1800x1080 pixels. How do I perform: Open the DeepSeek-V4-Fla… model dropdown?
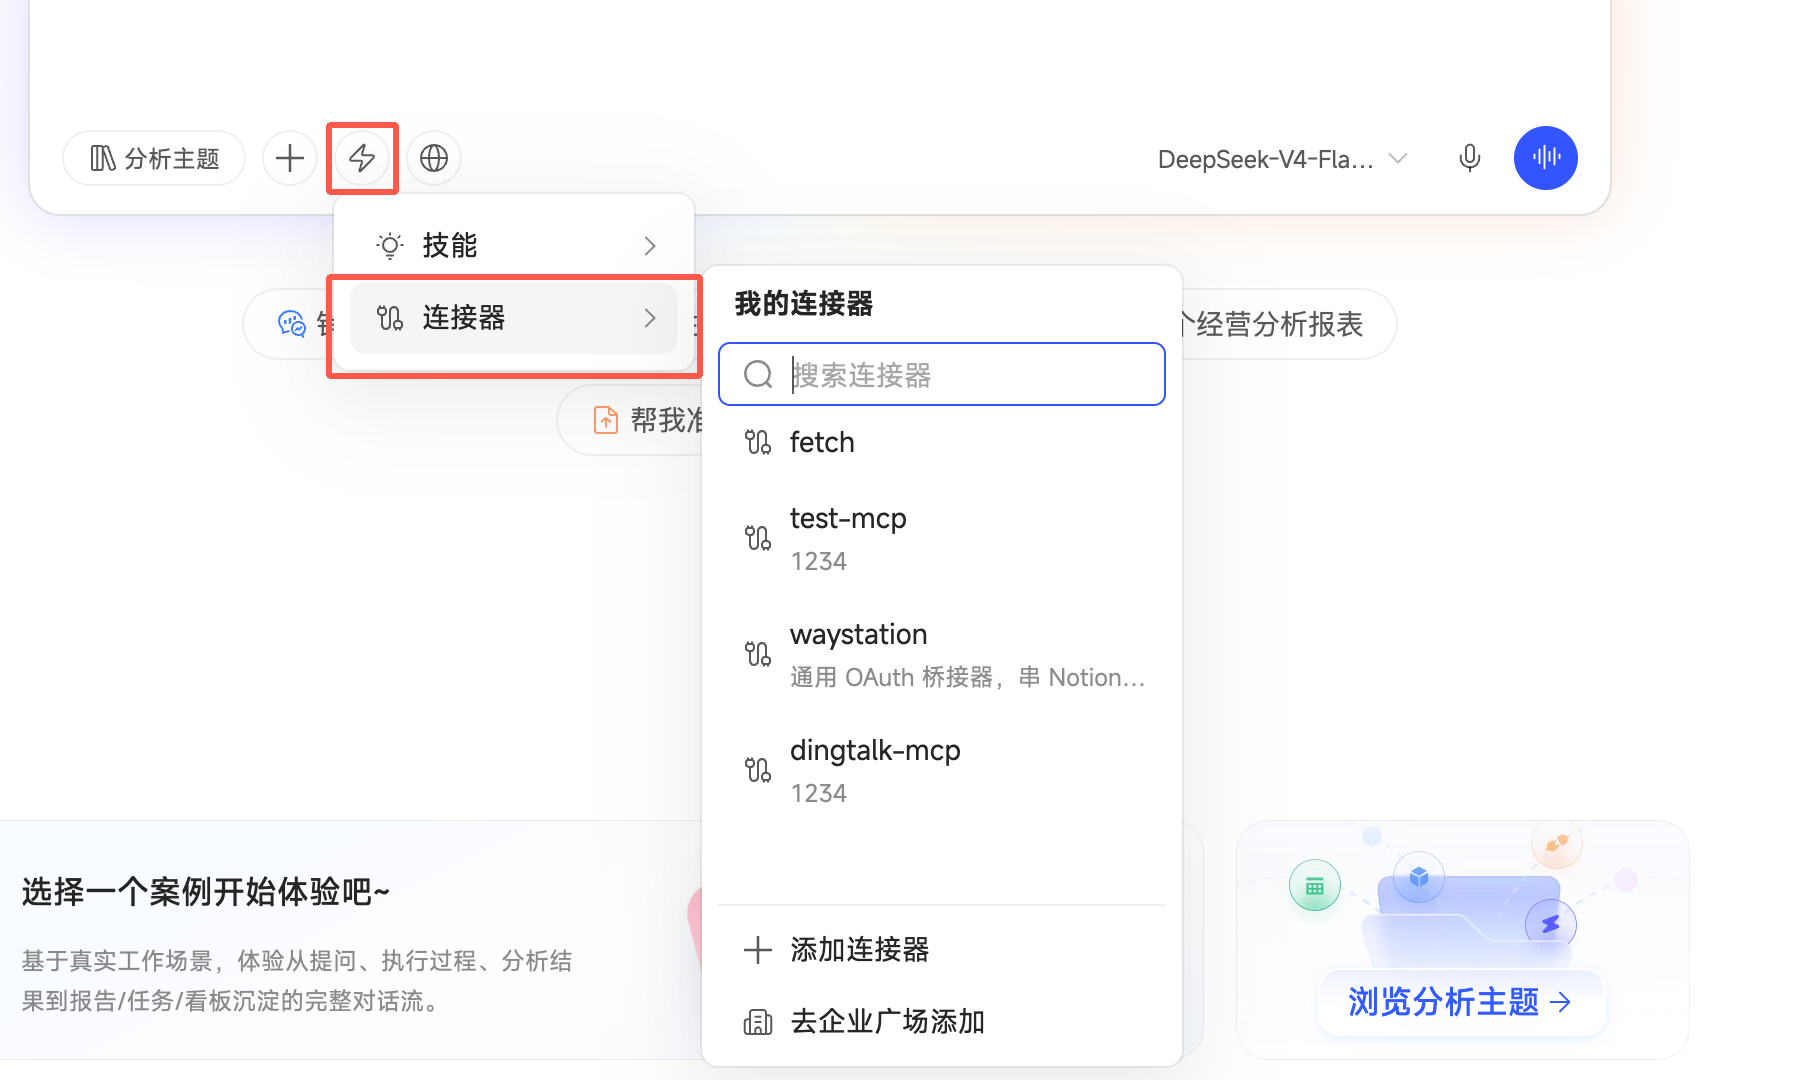pyautogui.click(x=1283, y=159)
